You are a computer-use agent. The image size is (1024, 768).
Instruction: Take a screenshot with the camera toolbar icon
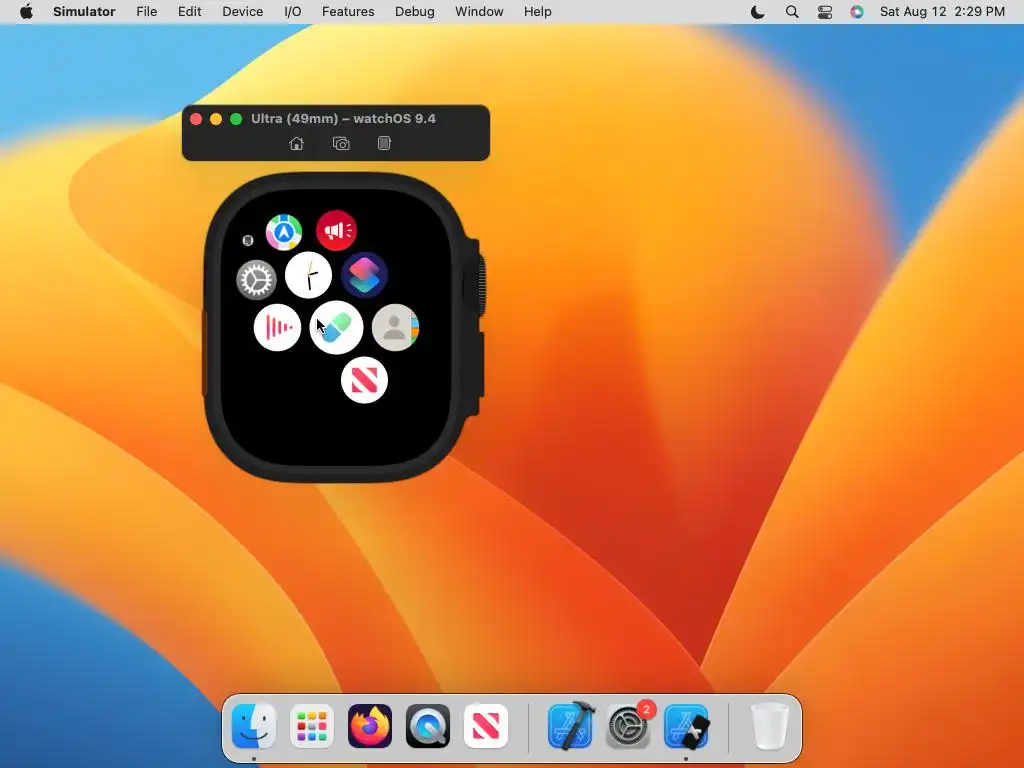click(x=341, y=144)
